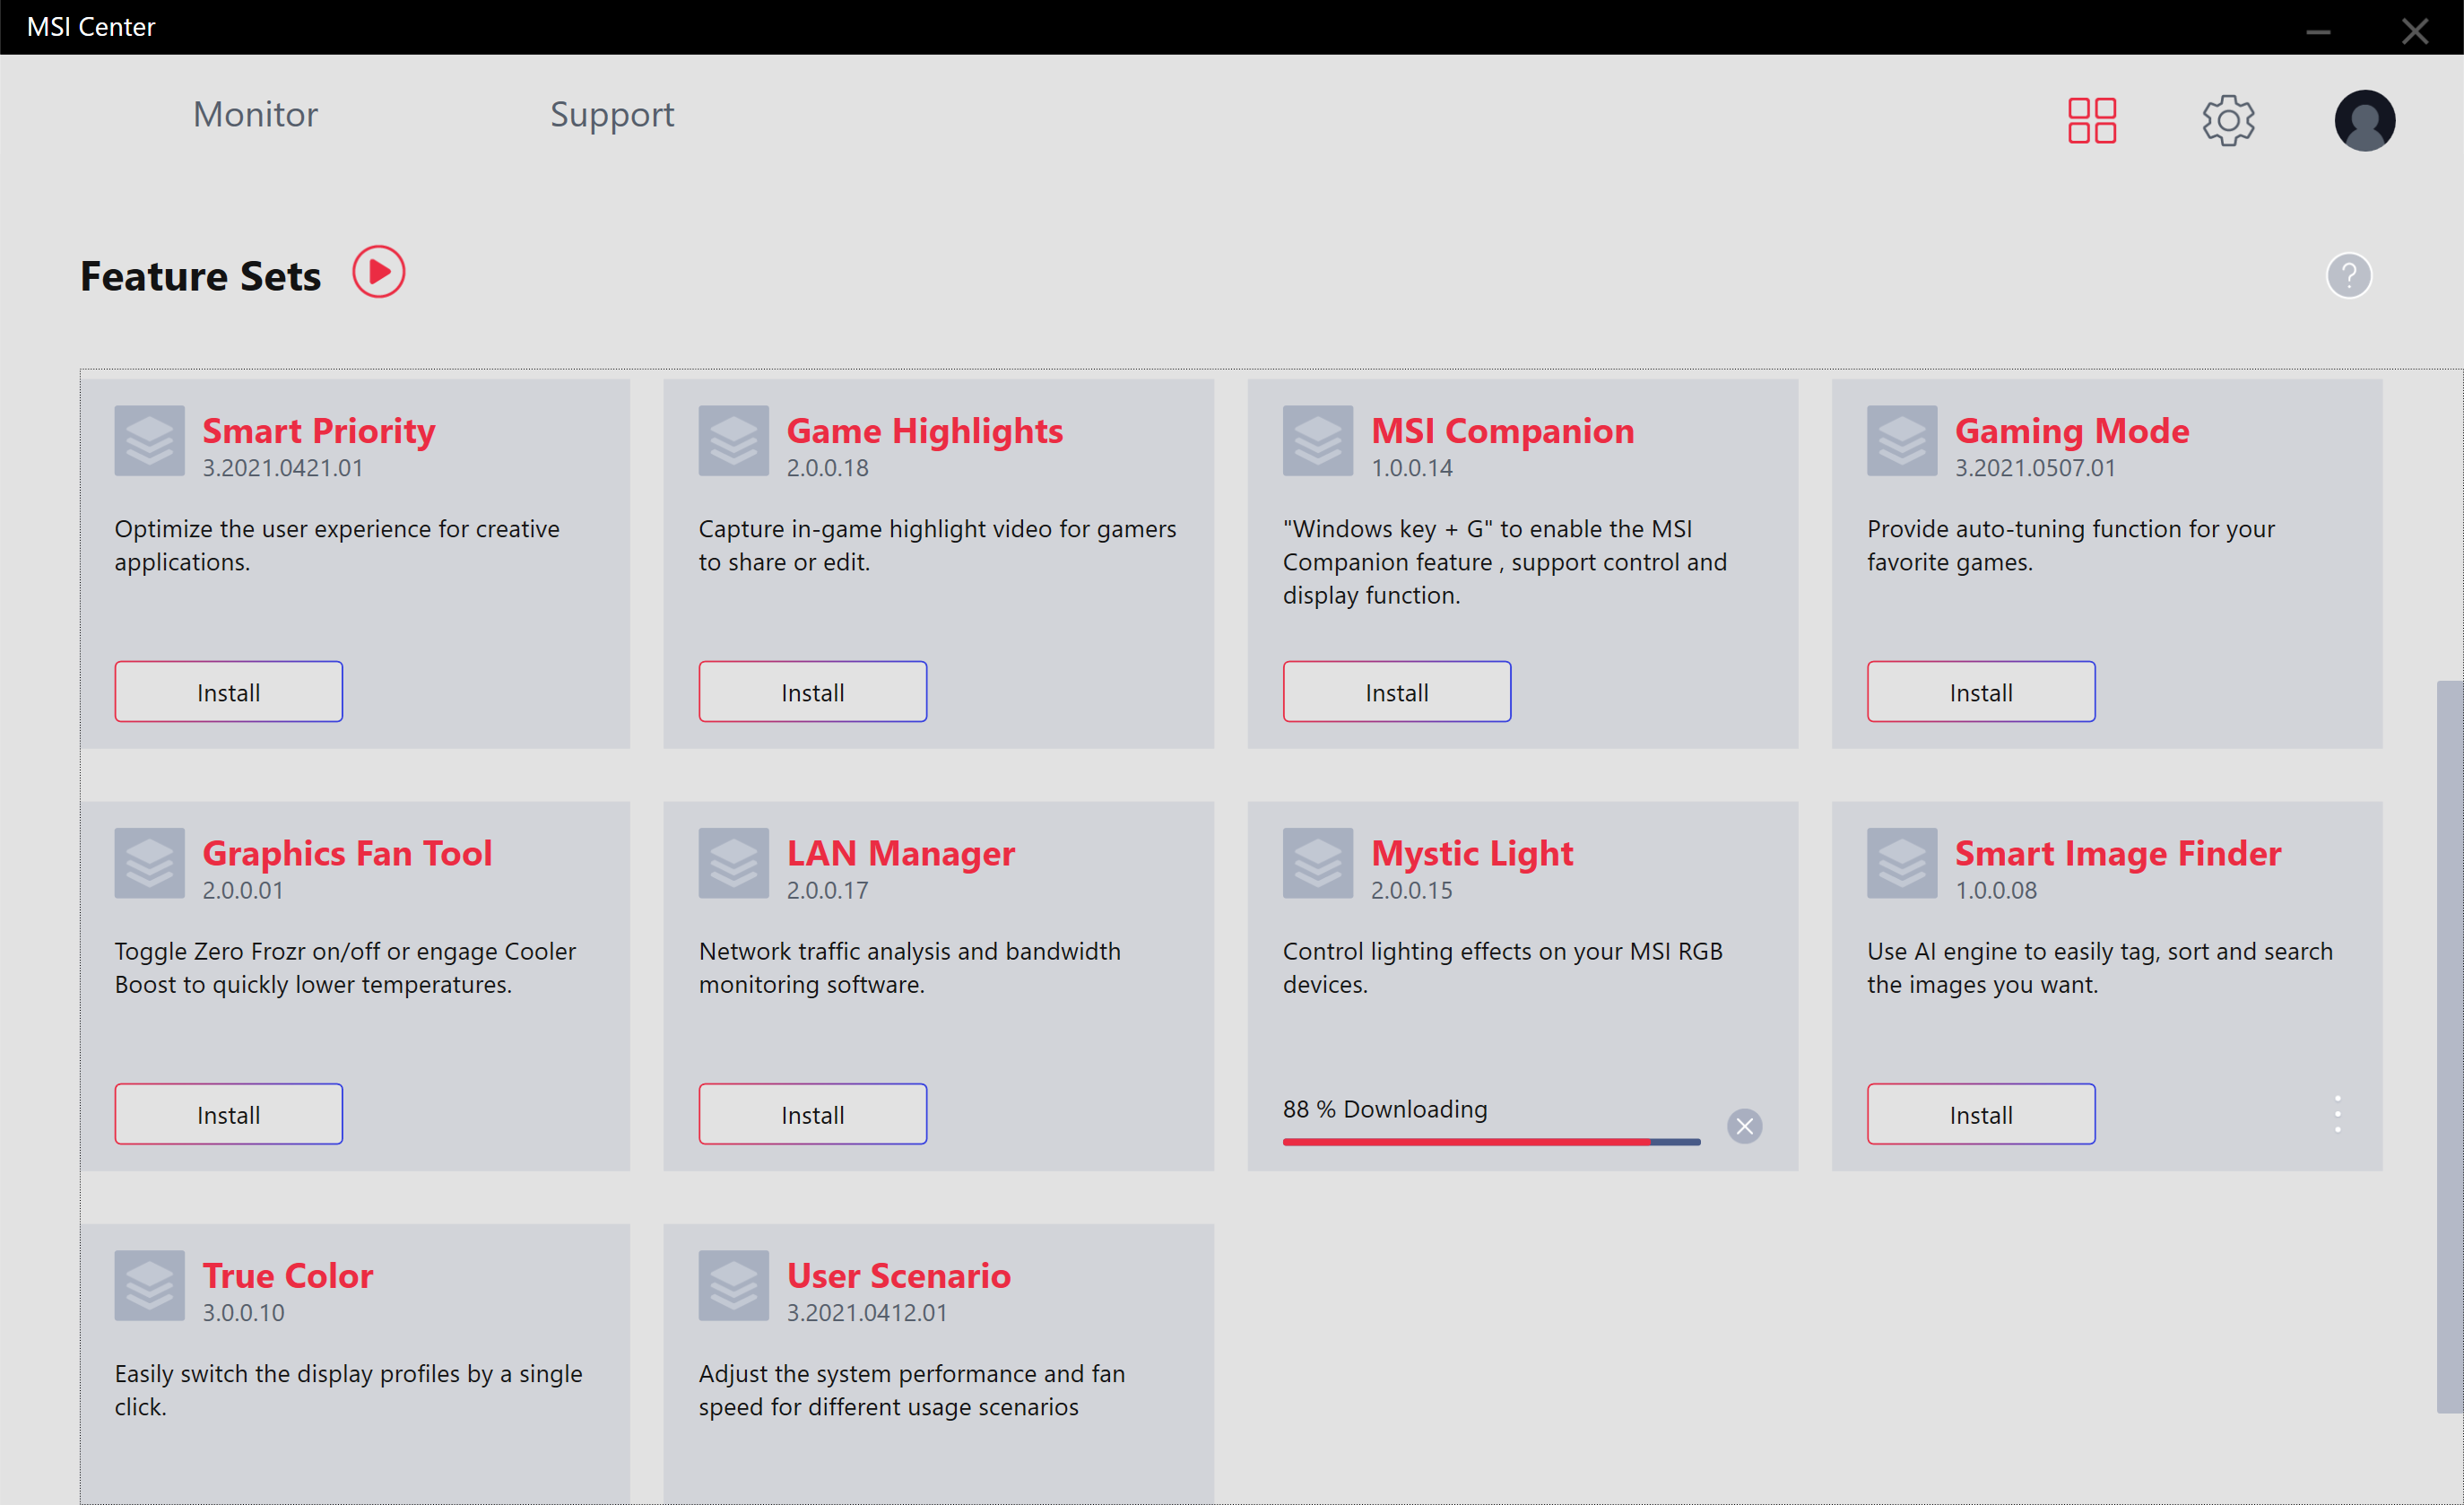Play the Feature Sets intro video
The height and width of the screenshot is (1505, 2464).
coord(378,272)
